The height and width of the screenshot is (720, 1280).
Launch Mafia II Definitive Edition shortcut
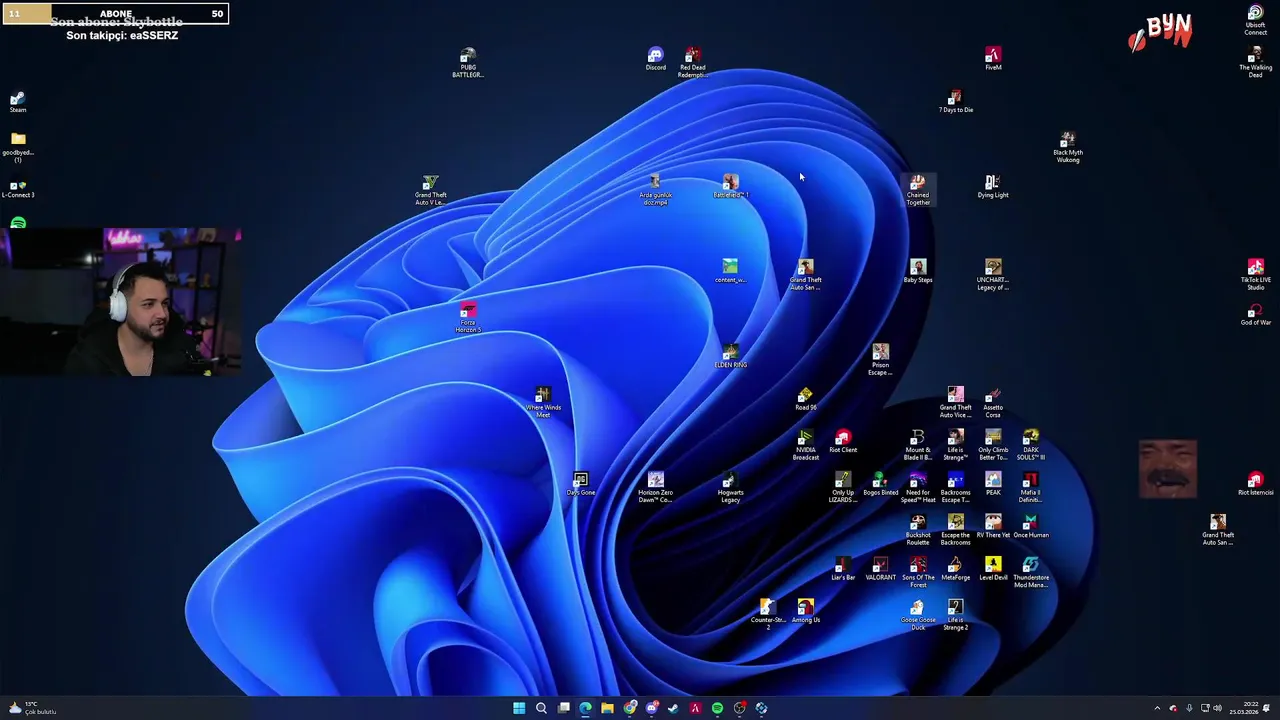(1030, 488)
